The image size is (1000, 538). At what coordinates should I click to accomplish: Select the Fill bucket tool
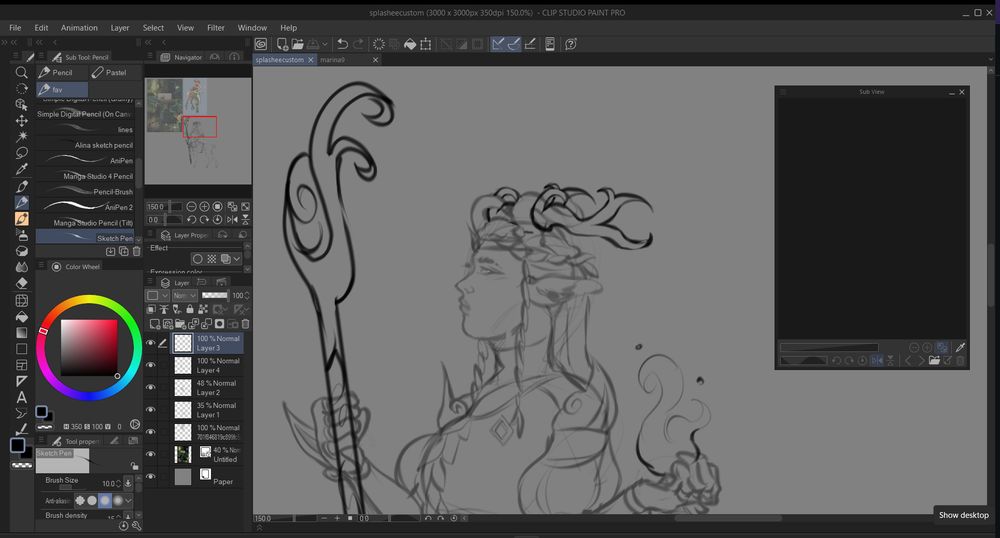coord(21,316)
